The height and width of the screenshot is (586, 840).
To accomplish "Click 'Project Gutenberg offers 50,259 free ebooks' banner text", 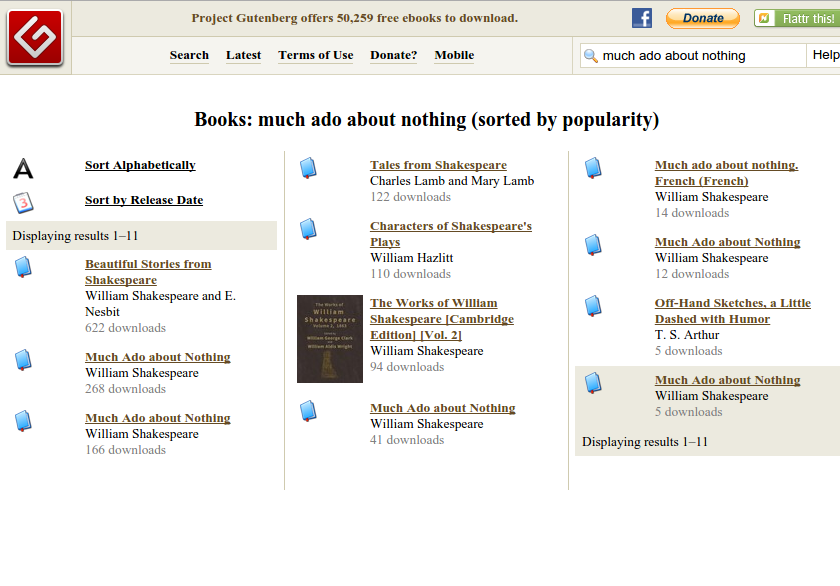I will point(355,18).
